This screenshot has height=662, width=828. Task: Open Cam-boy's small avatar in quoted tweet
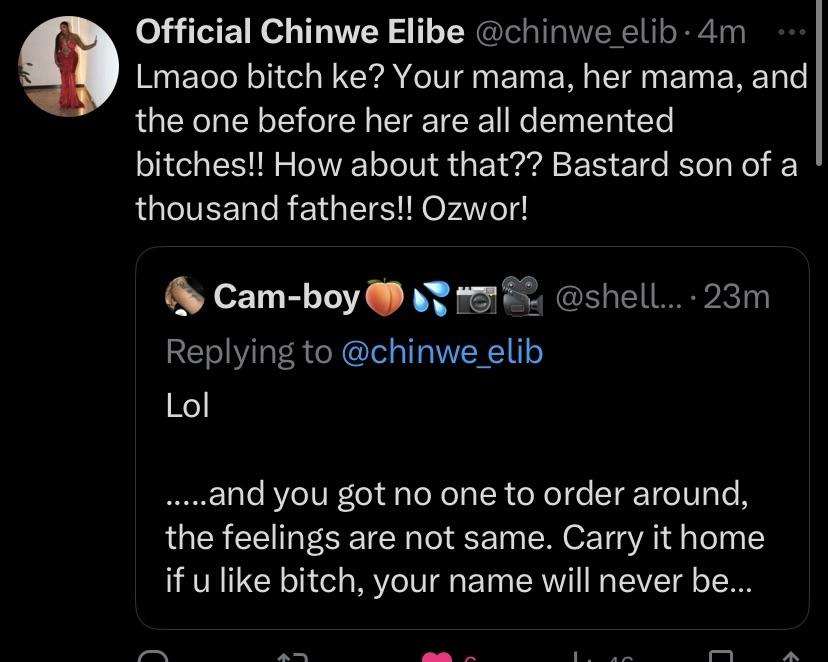185,296
